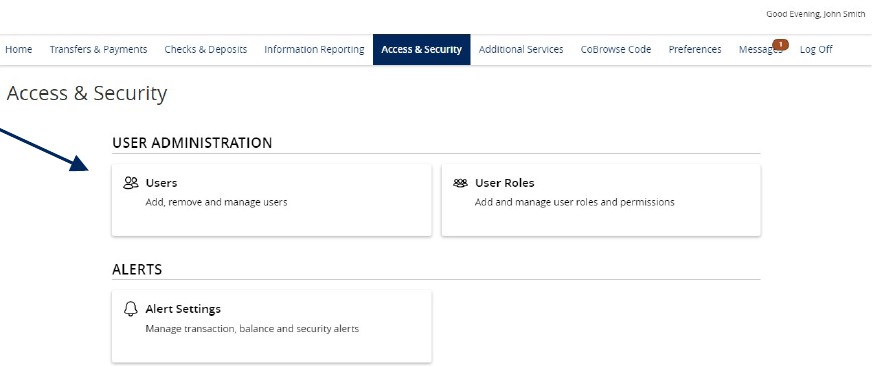Click 'Add, remove and manage users' text
Viewport: 872px width, 366px height.
click(x=216, y=202)
